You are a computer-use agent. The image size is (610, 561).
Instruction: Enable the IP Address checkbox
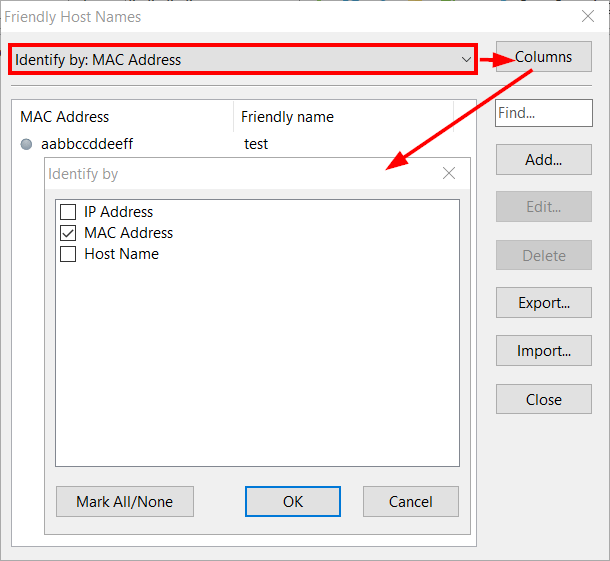pyautogui.click(x=68, y=212)
